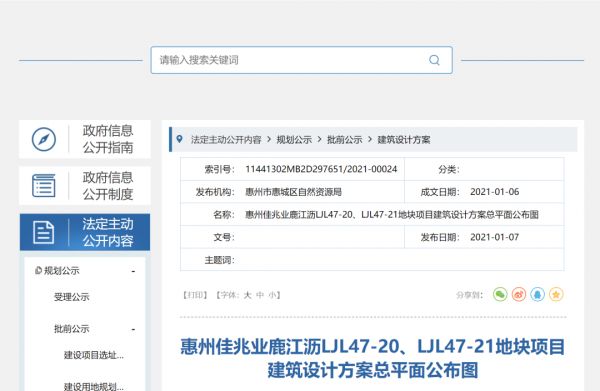The width and height of the screenshot is (600, 391).
Task: Open 政府信息公开指南 compass icon
Action: point(44,139)
